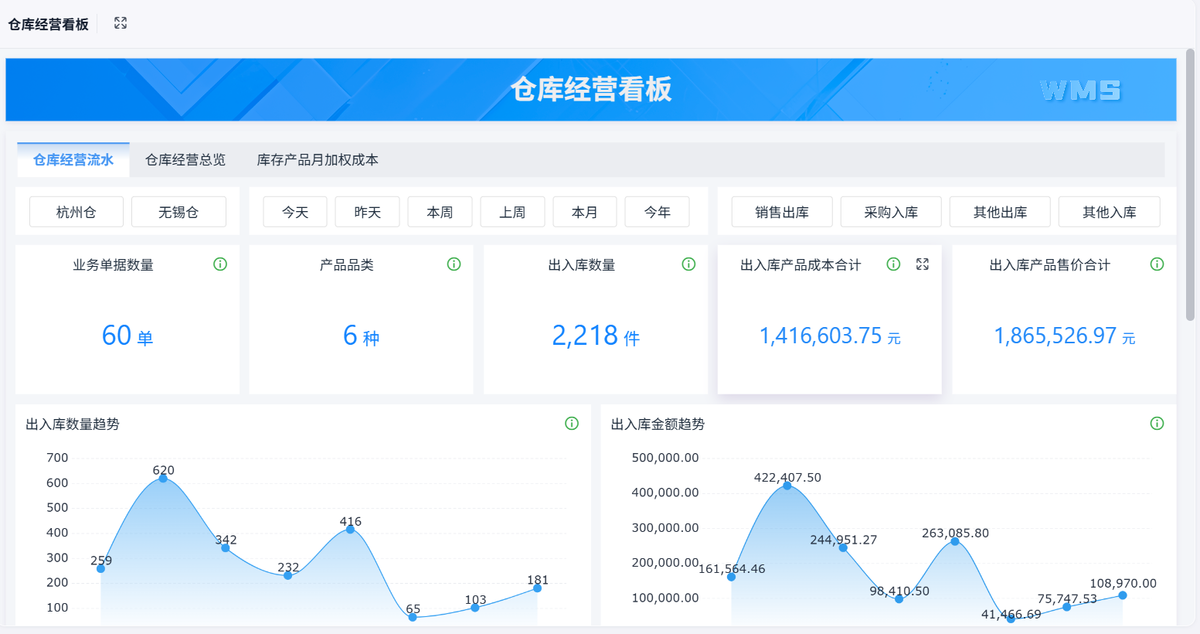Screen dimensions: 1200x634
Task: Click the 仓库经营看板 banner heading
Action: point(591,89)
